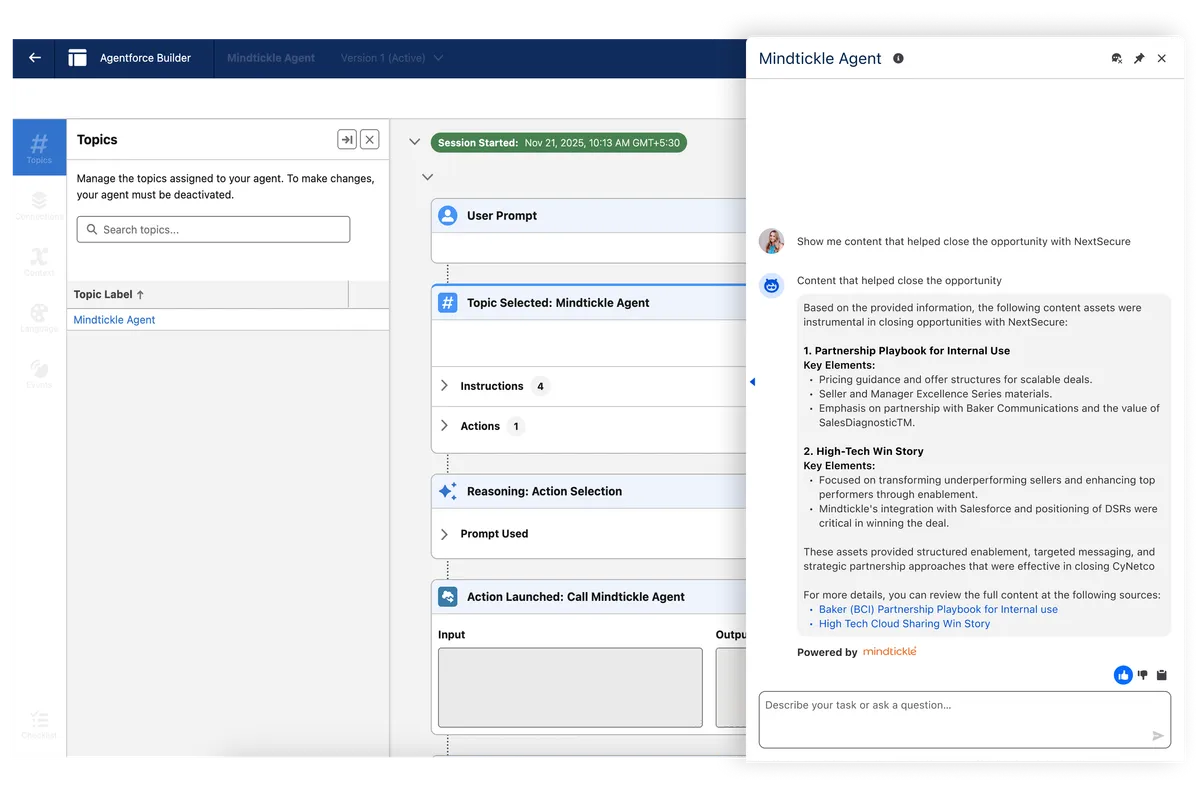1200x798 pixels.
Task: Click the user avatar in chat
Action: tap(772, 241)
